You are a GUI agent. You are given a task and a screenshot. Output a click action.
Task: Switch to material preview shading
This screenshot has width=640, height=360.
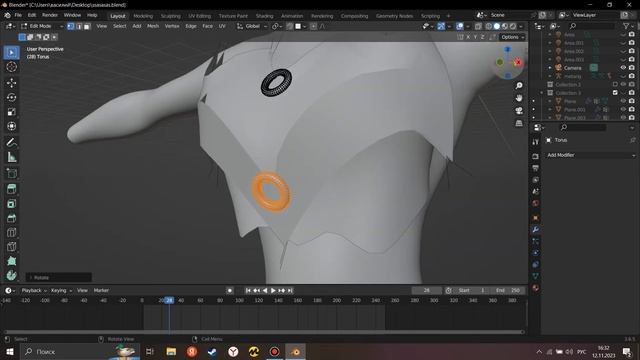[505, 26]
